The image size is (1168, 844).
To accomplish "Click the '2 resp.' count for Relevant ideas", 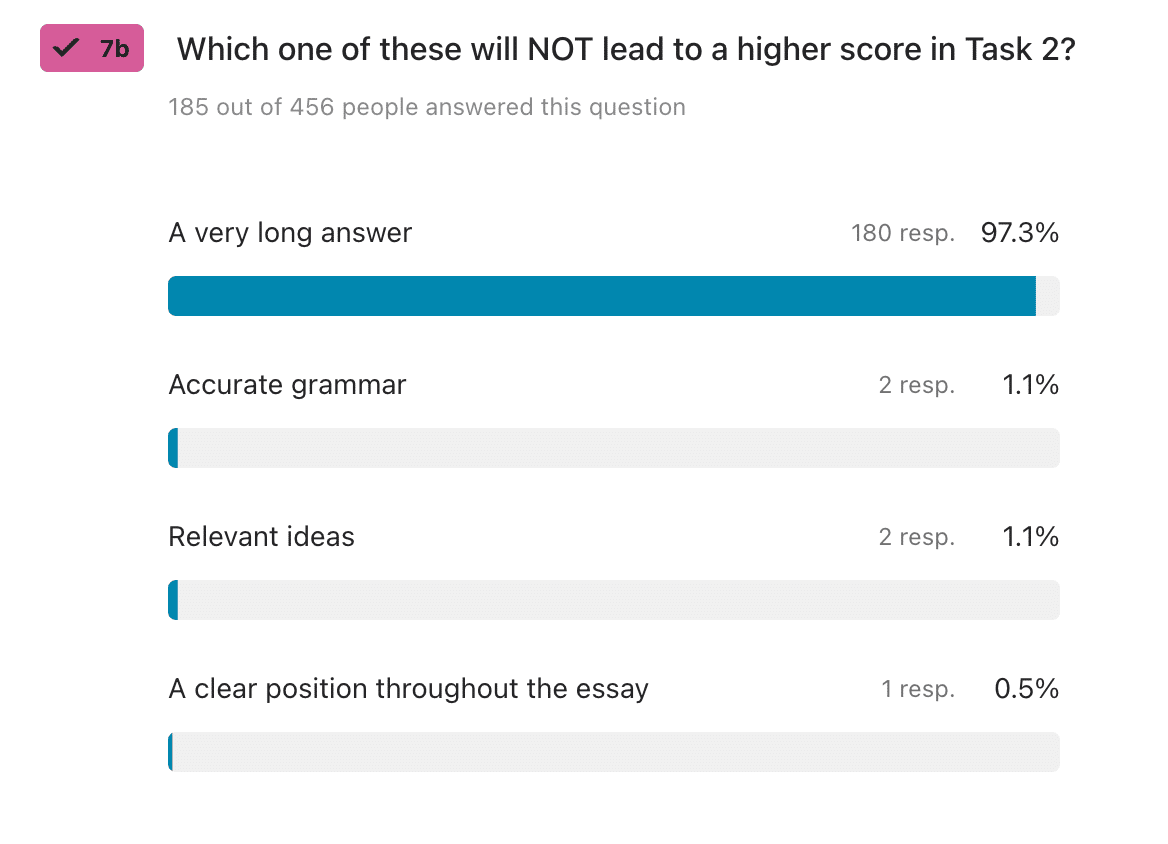I will (916, 537).
